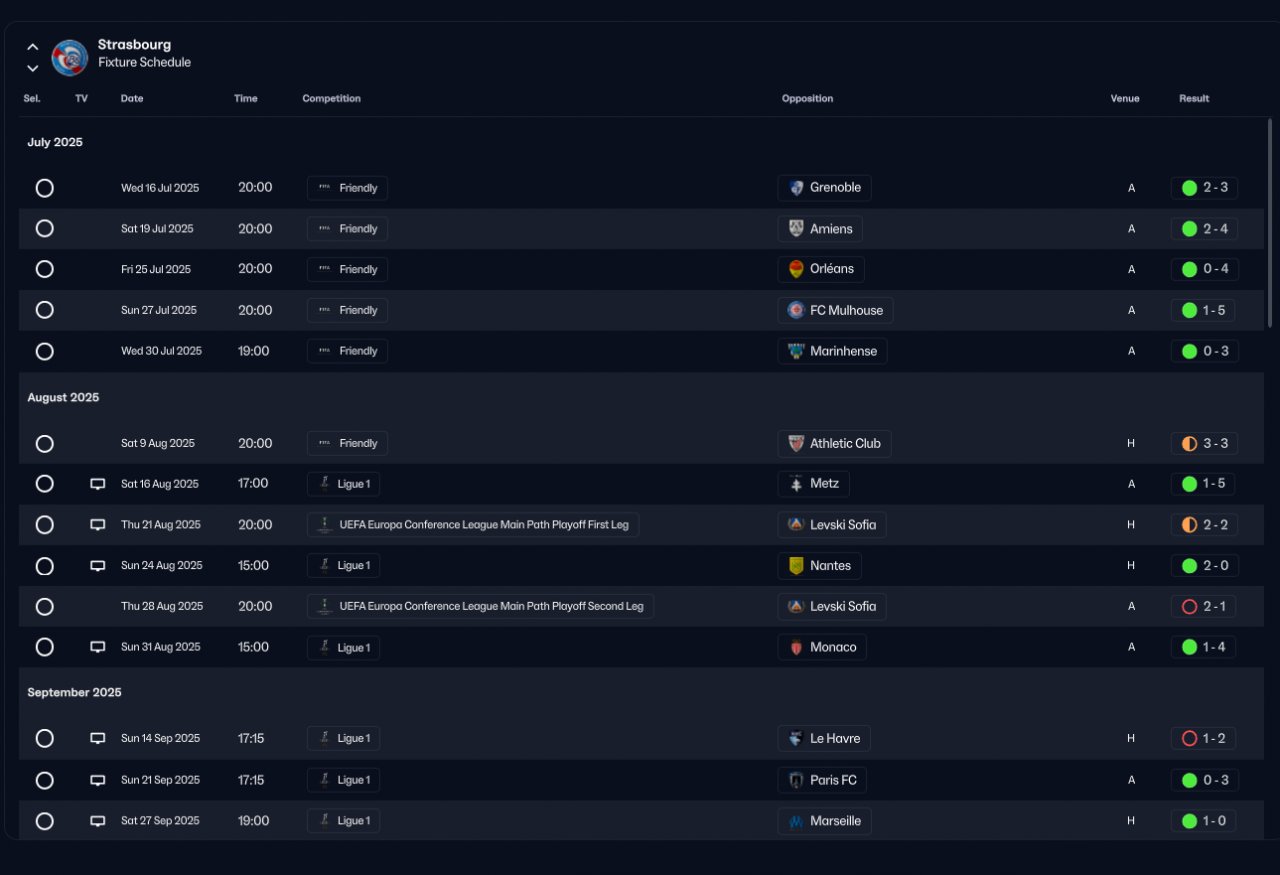Click the Amiens club crest
This screenshot has width=1280, height=875.
tap(796, 229)
